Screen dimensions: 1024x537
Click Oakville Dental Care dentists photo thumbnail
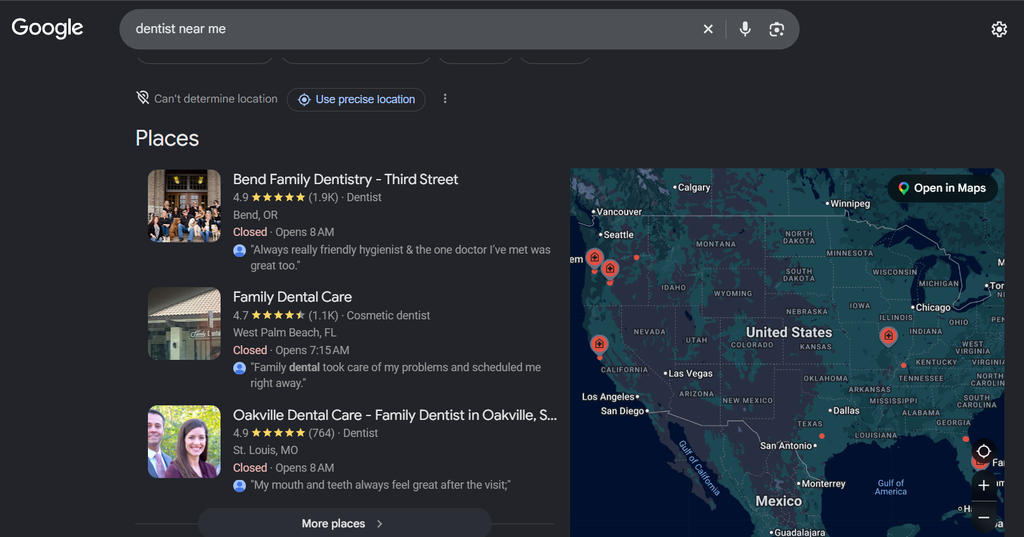(184, 442)
